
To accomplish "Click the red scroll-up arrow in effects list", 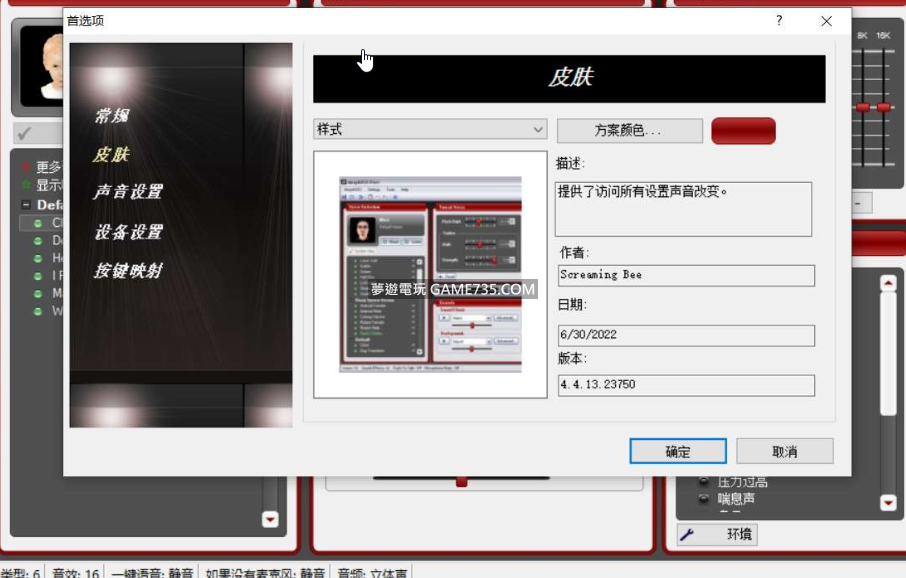I will click(x=887, y=284).
